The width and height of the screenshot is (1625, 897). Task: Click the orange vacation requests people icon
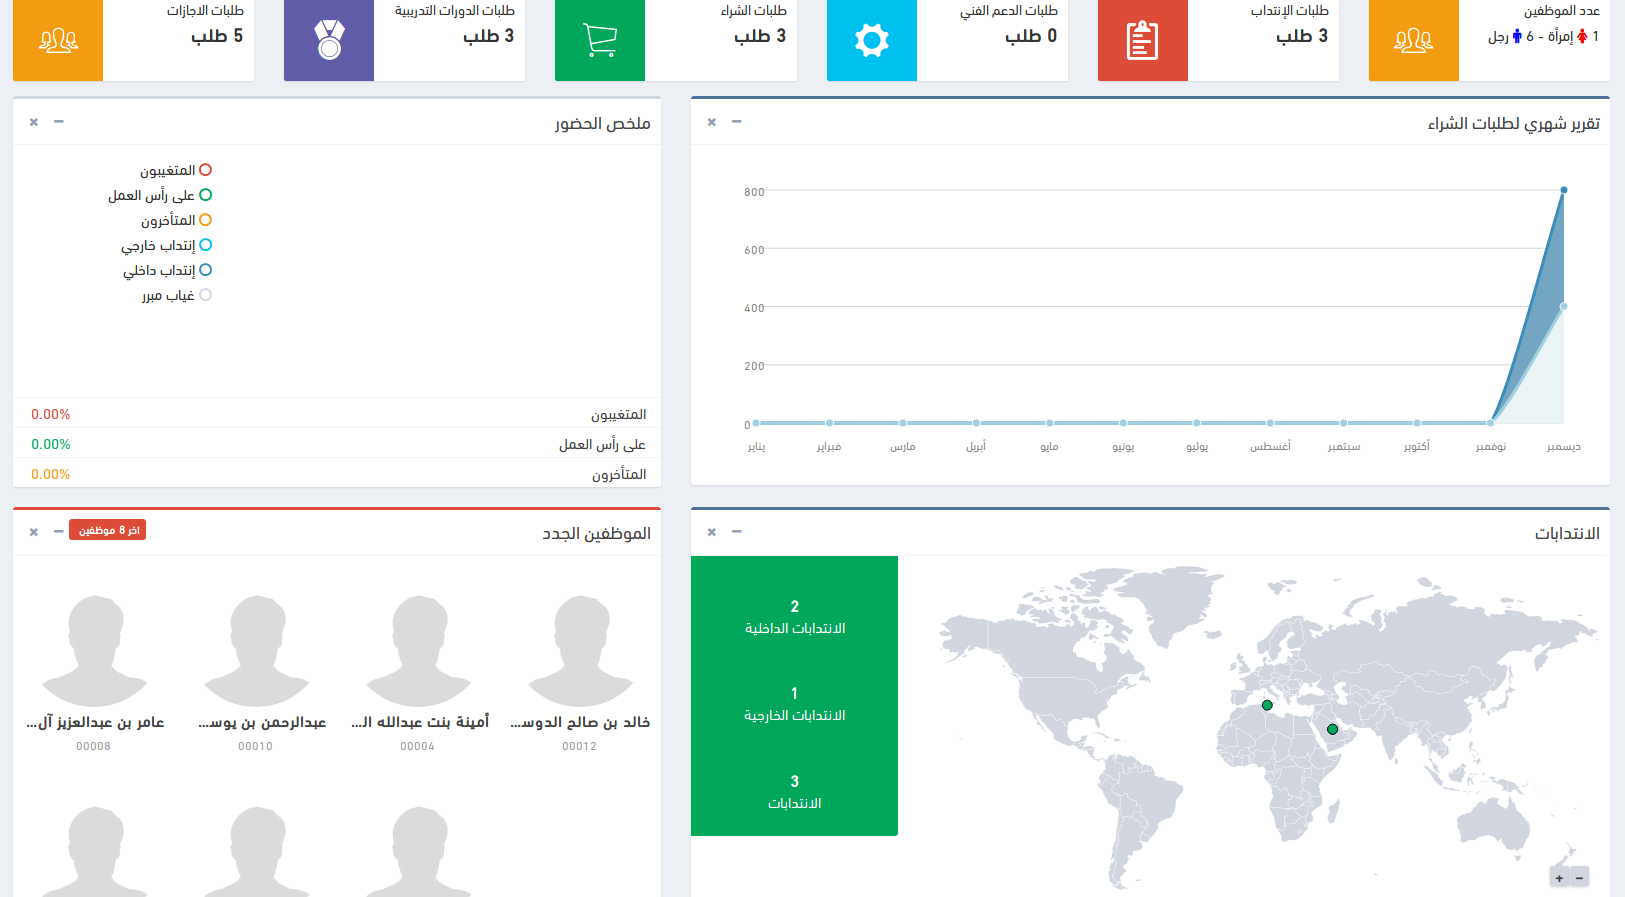58,41
